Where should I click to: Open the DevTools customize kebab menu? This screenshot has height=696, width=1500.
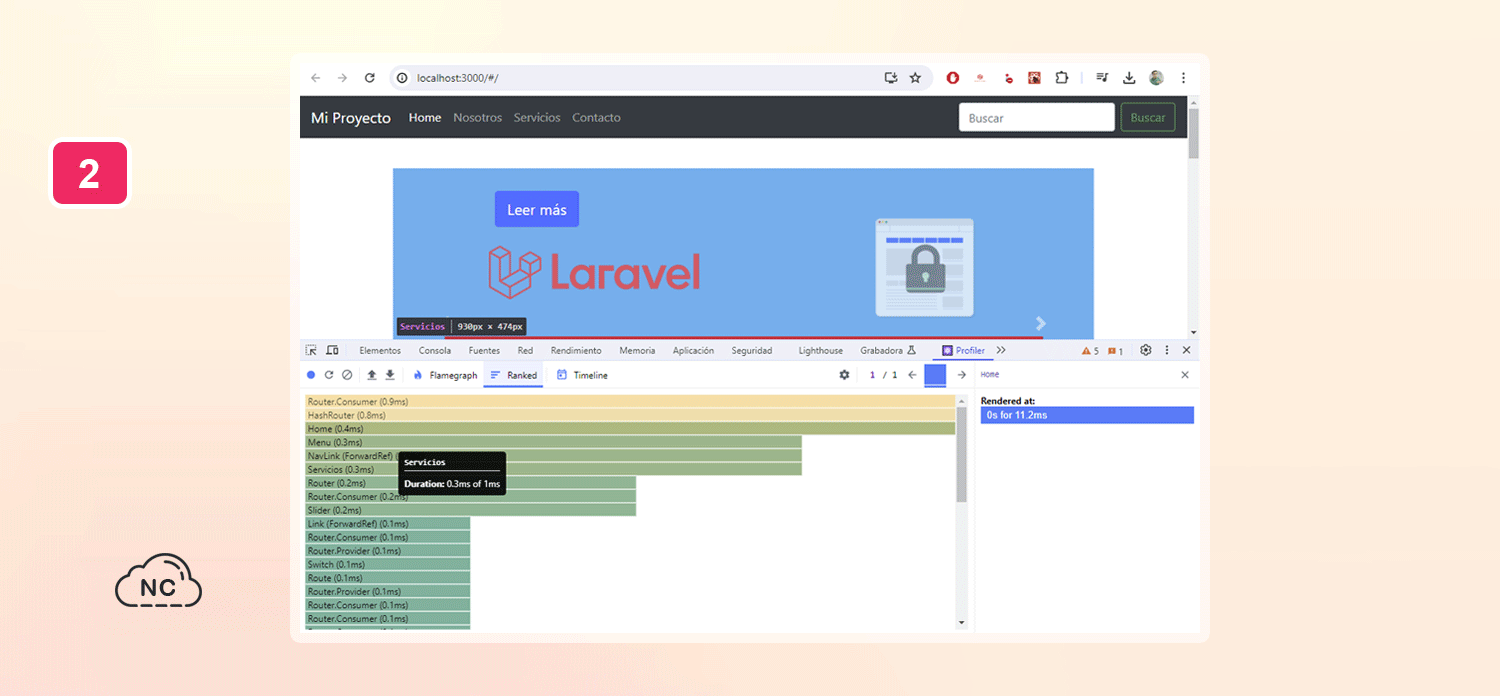[x=1166, y=351]
